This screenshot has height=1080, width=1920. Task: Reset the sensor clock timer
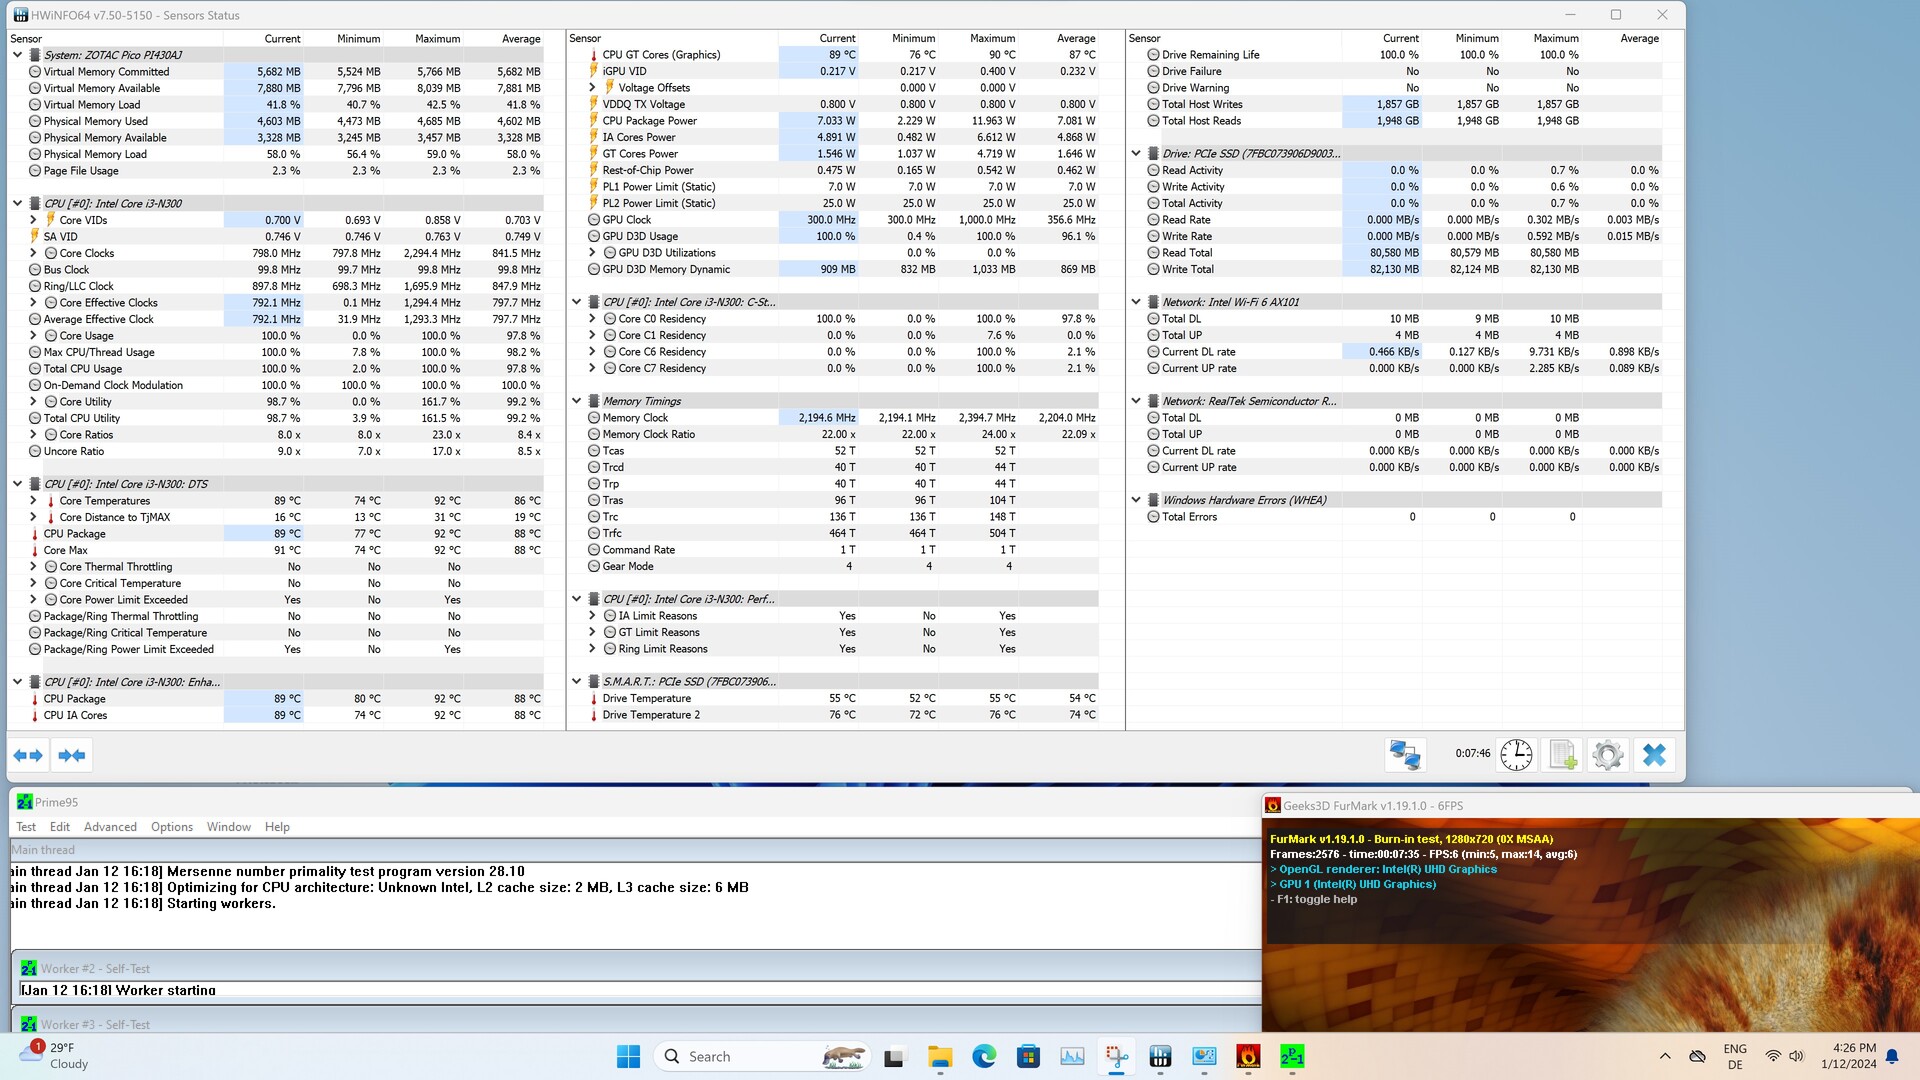[1516, 755]
